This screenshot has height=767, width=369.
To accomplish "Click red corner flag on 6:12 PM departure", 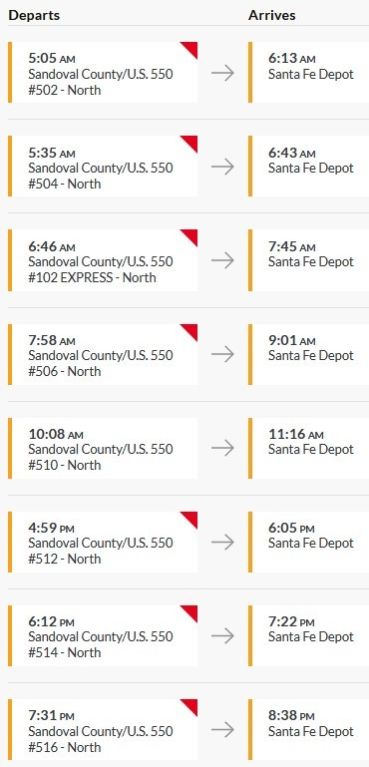I will click(x=191, y=611).
